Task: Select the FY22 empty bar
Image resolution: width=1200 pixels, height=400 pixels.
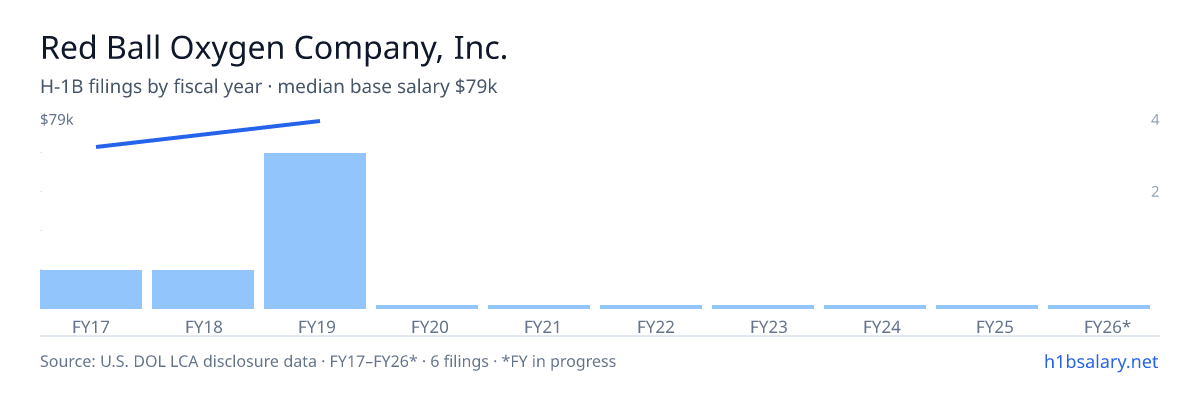Action: [651, 306]
